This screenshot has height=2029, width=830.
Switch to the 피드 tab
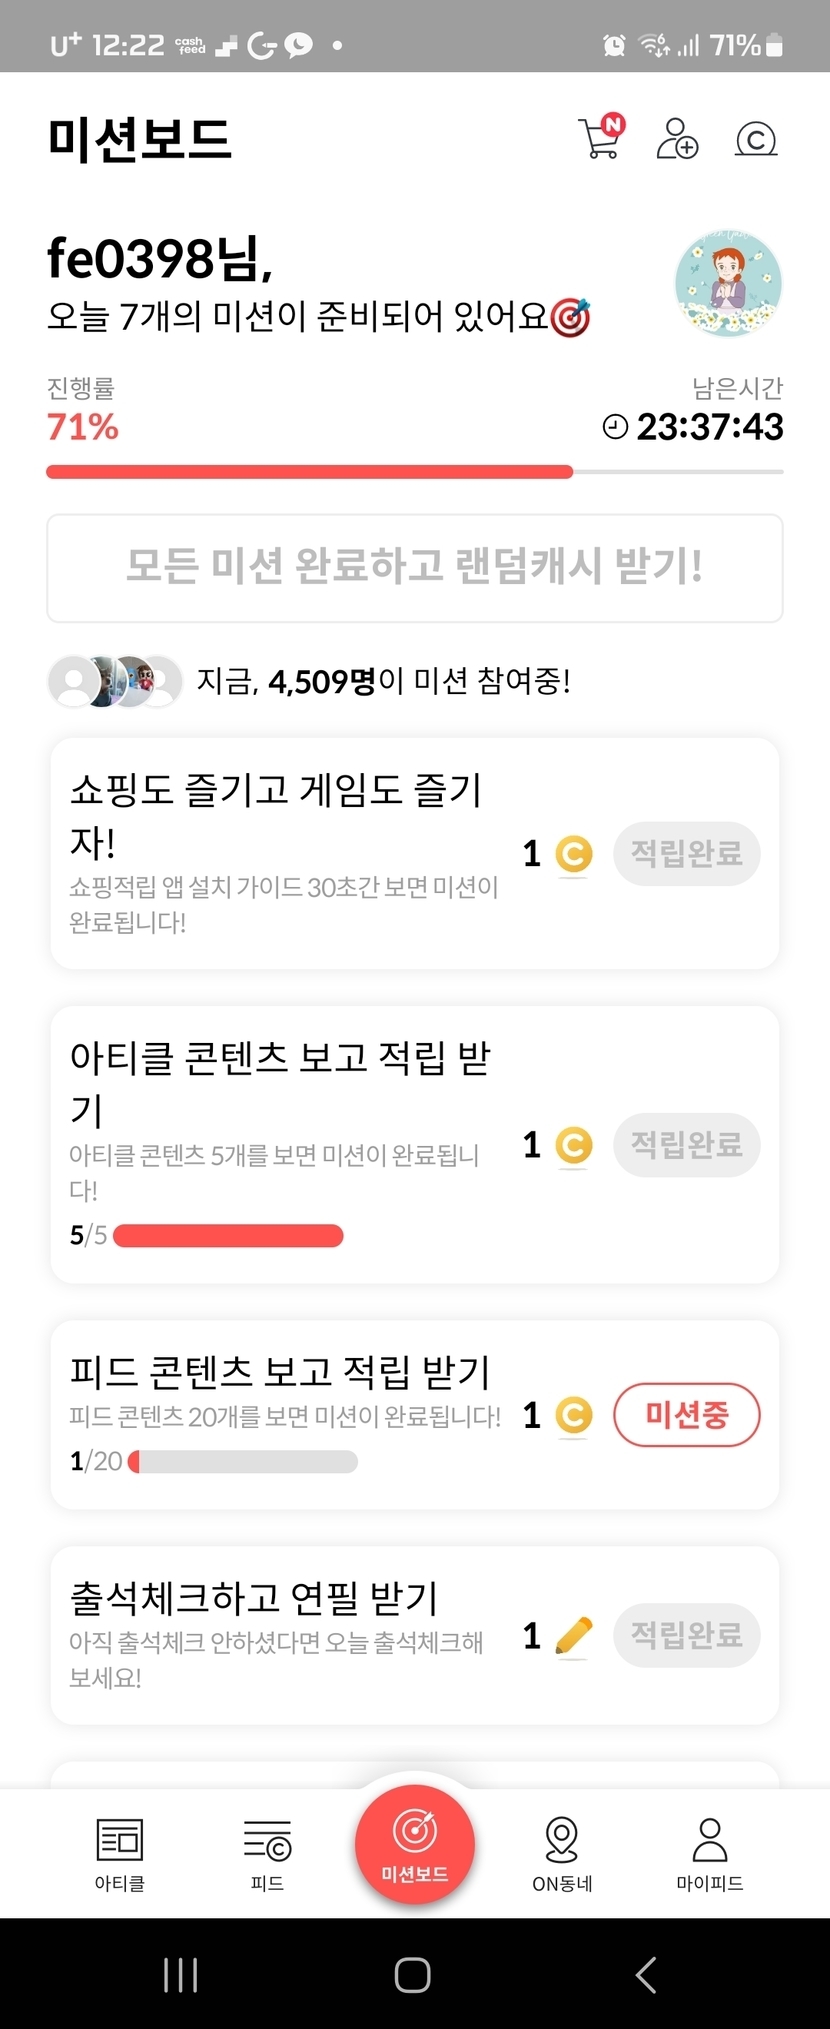[267, 1855]
